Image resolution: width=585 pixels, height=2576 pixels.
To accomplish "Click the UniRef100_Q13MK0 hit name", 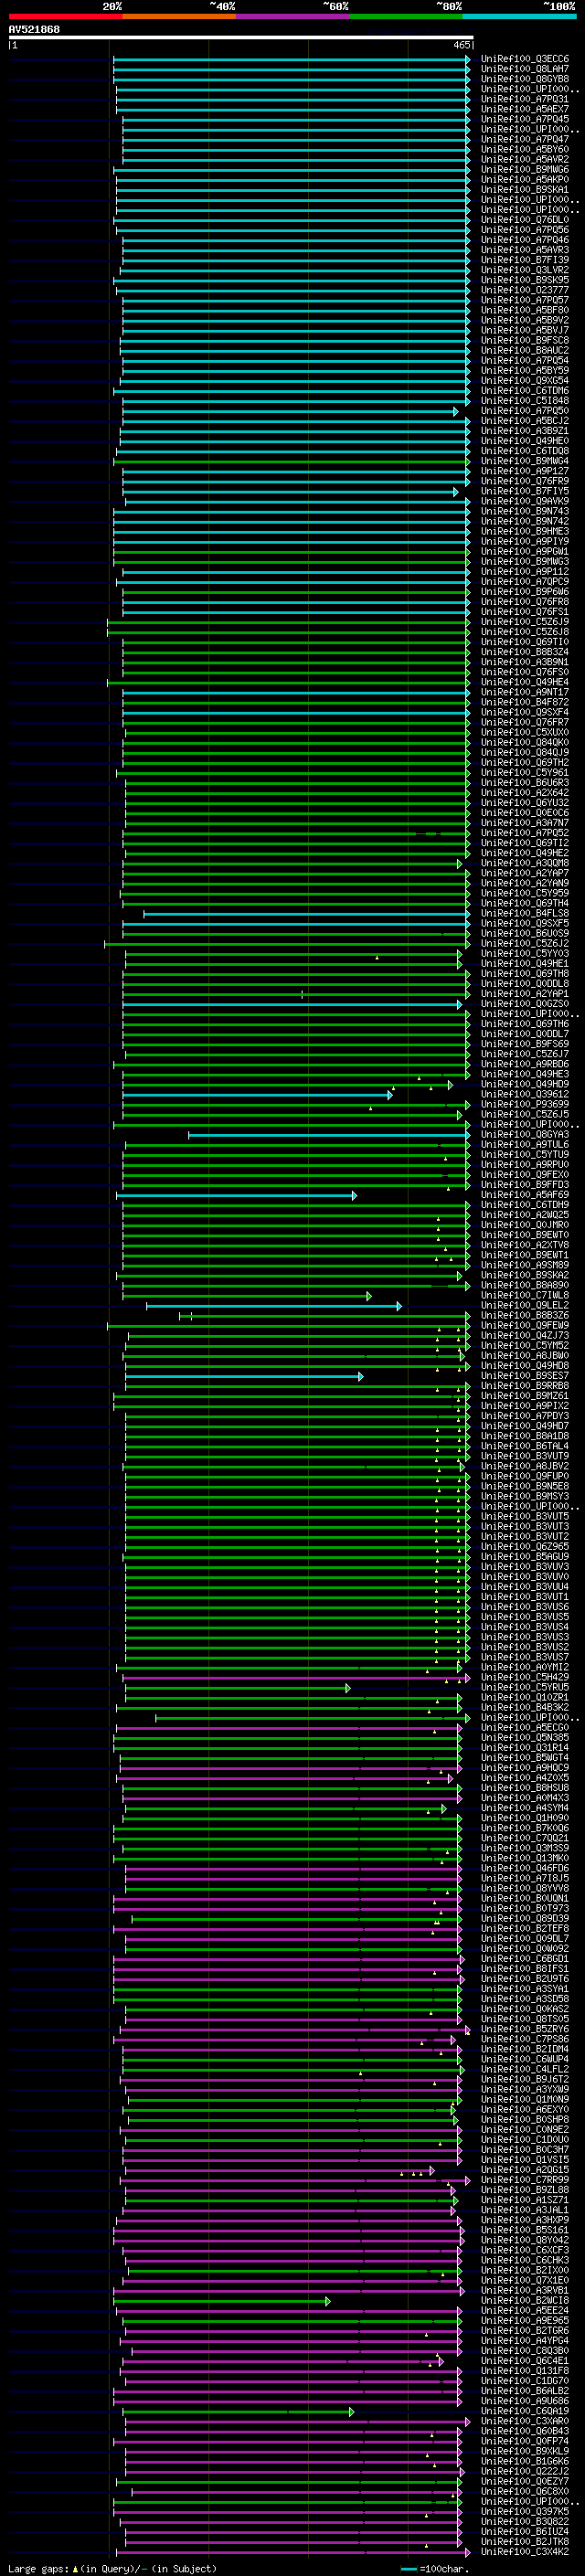I will [525, 1858].
